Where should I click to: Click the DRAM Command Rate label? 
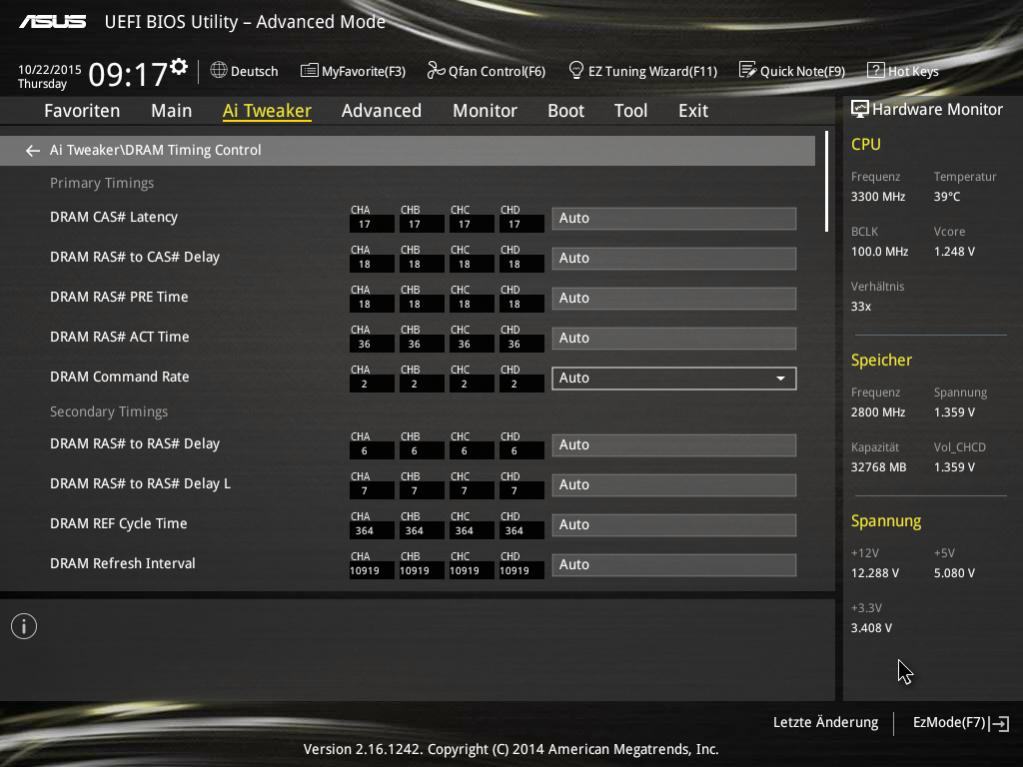[119, 377]
